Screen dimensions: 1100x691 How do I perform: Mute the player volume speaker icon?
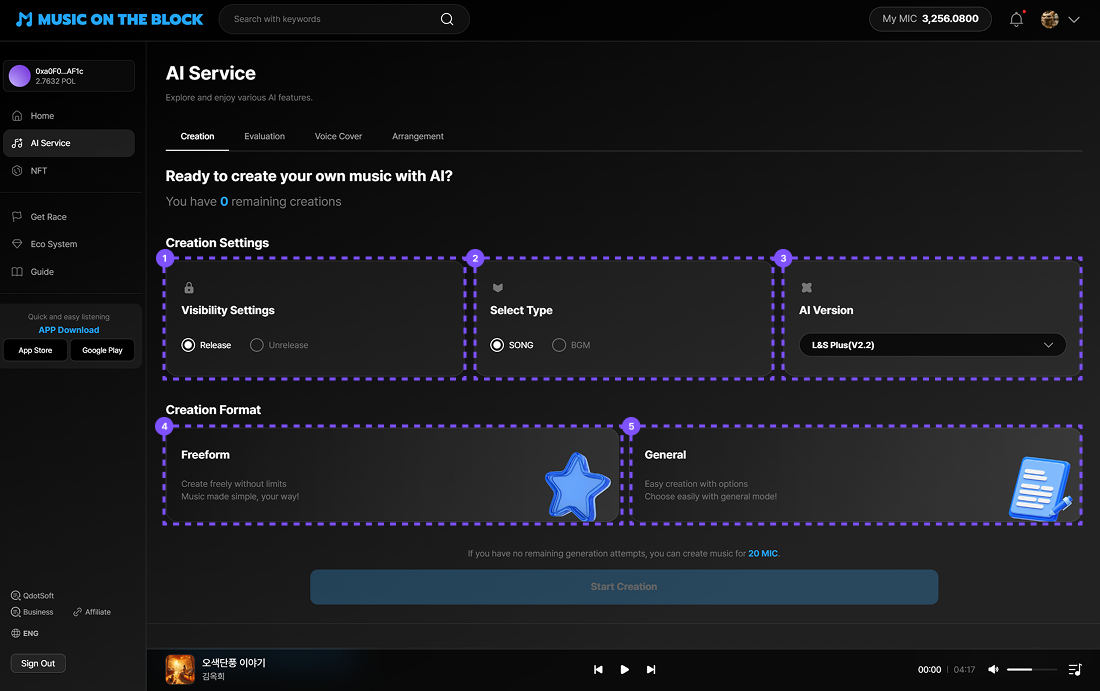tap(993, 669)
